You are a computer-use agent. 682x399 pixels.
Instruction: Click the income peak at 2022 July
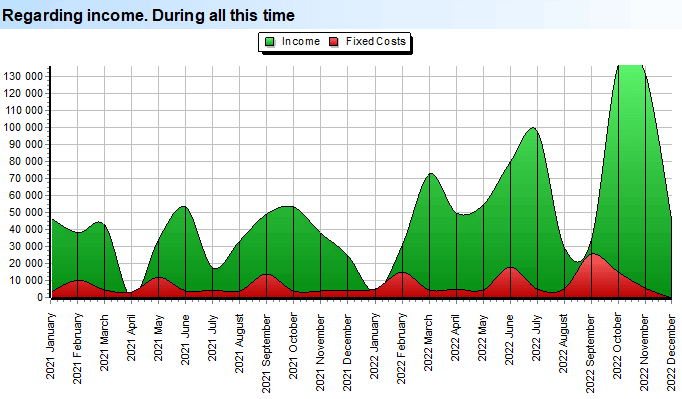(533, 128)
